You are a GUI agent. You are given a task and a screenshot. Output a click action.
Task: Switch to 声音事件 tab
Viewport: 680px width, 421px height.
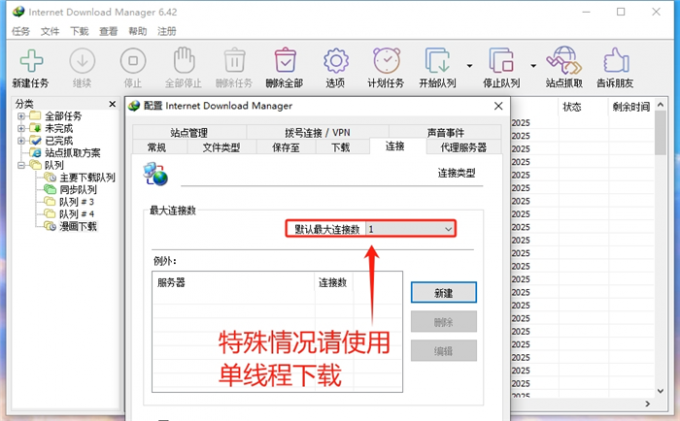tap(445, 132)
